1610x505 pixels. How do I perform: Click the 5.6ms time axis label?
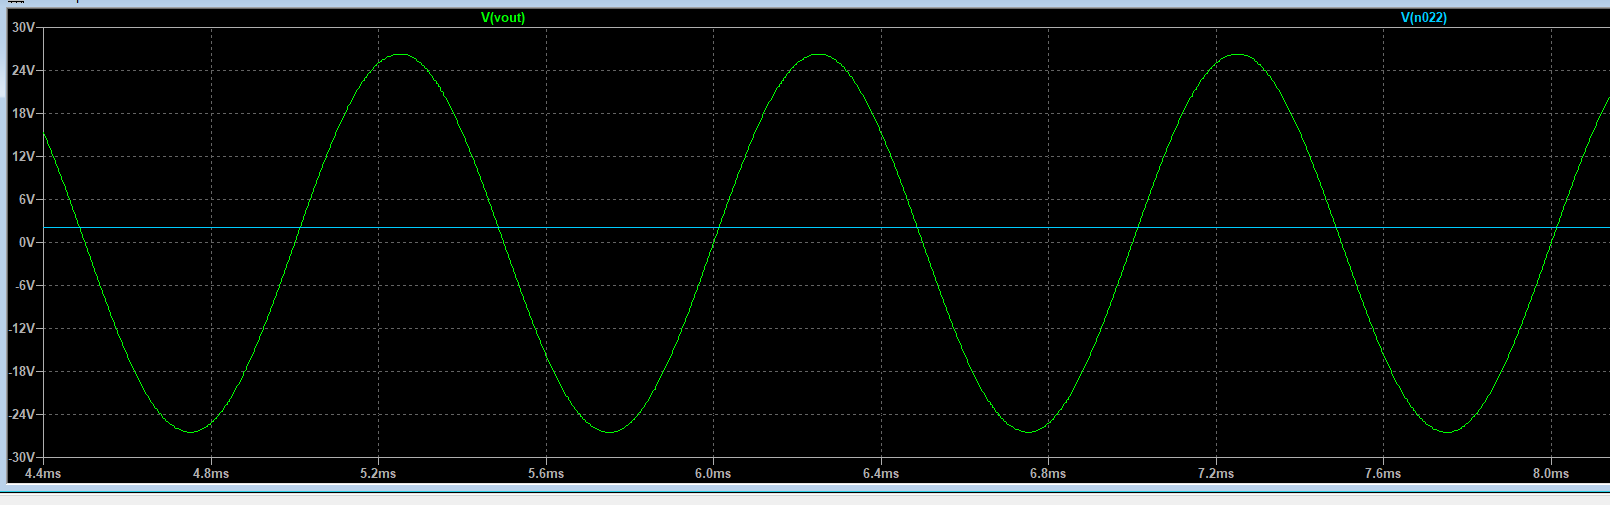[x=546, y=474]
